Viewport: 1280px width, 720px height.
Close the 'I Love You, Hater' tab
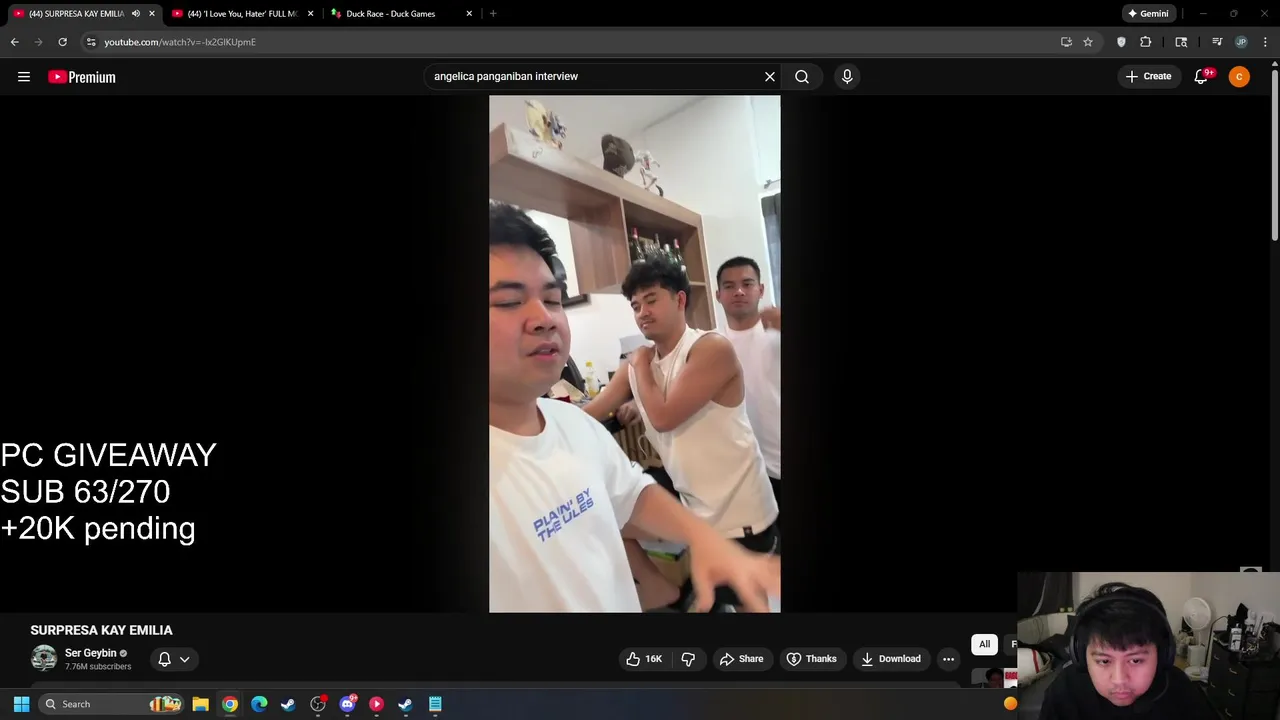310,14
